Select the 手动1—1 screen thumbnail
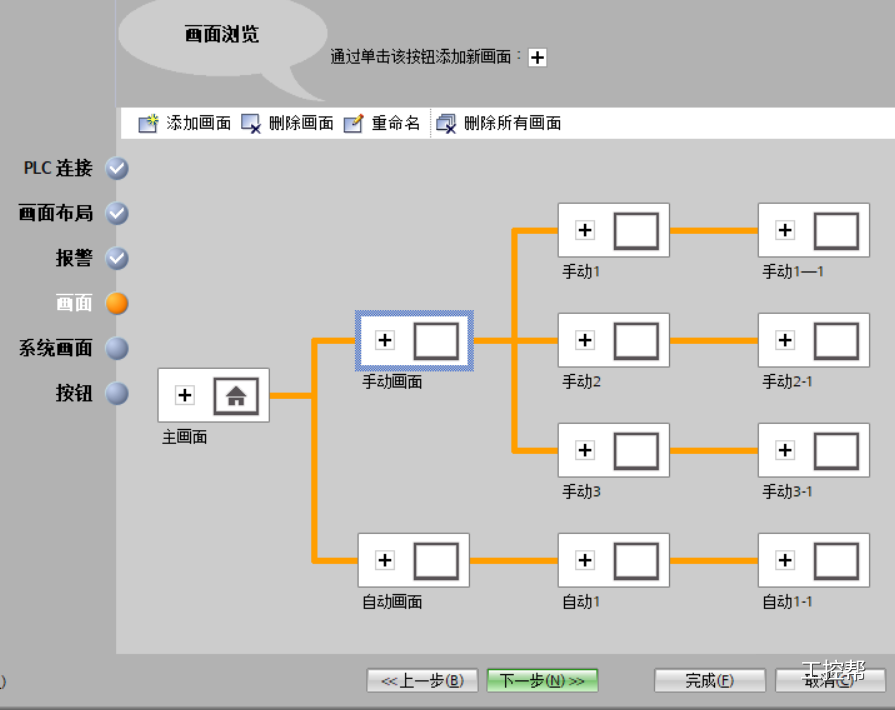Screen dimensions: 895x710 pos(836,231)
